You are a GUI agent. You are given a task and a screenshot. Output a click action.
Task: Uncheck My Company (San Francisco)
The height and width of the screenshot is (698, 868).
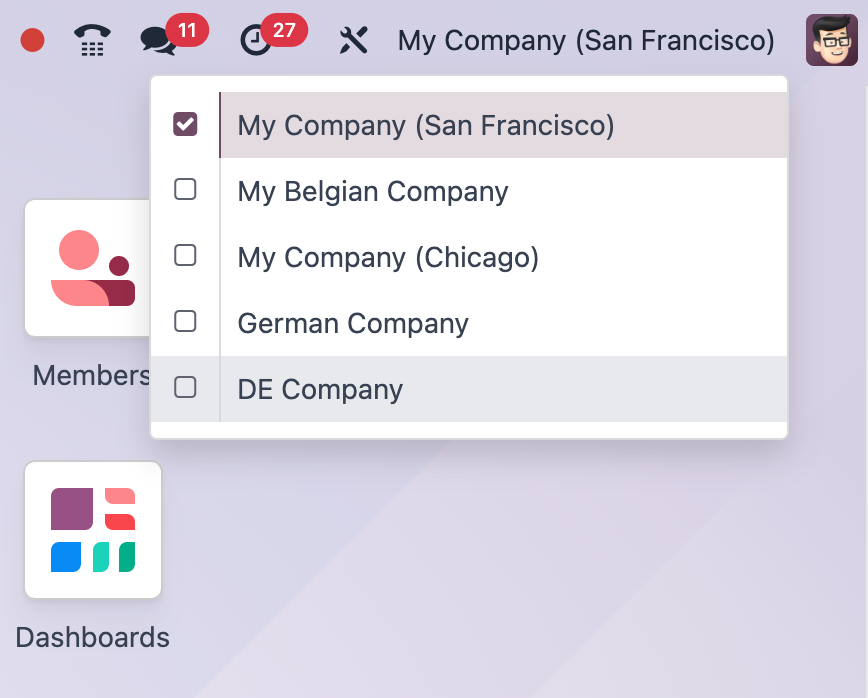tap(185, 125)
